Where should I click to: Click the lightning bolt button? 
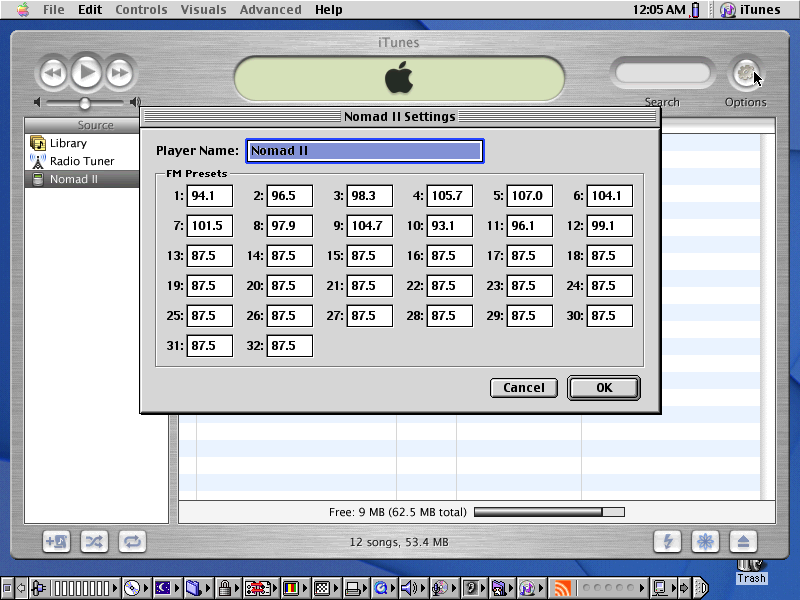click(x=667, y=541)
